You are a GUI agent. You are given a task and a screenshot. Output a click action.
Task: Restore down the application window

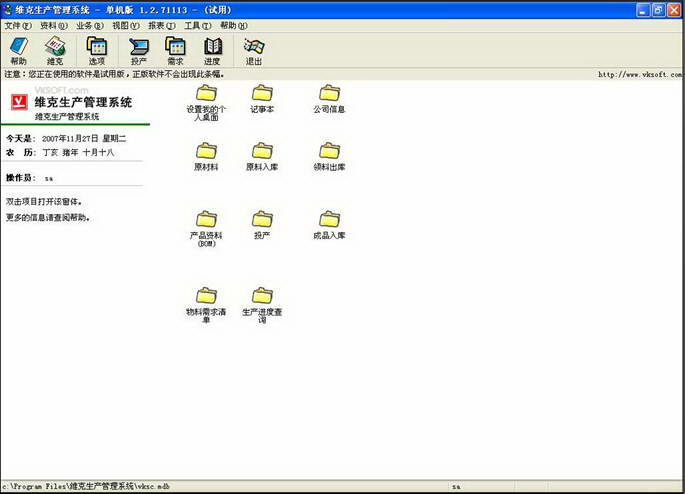[x=658, y=10]
